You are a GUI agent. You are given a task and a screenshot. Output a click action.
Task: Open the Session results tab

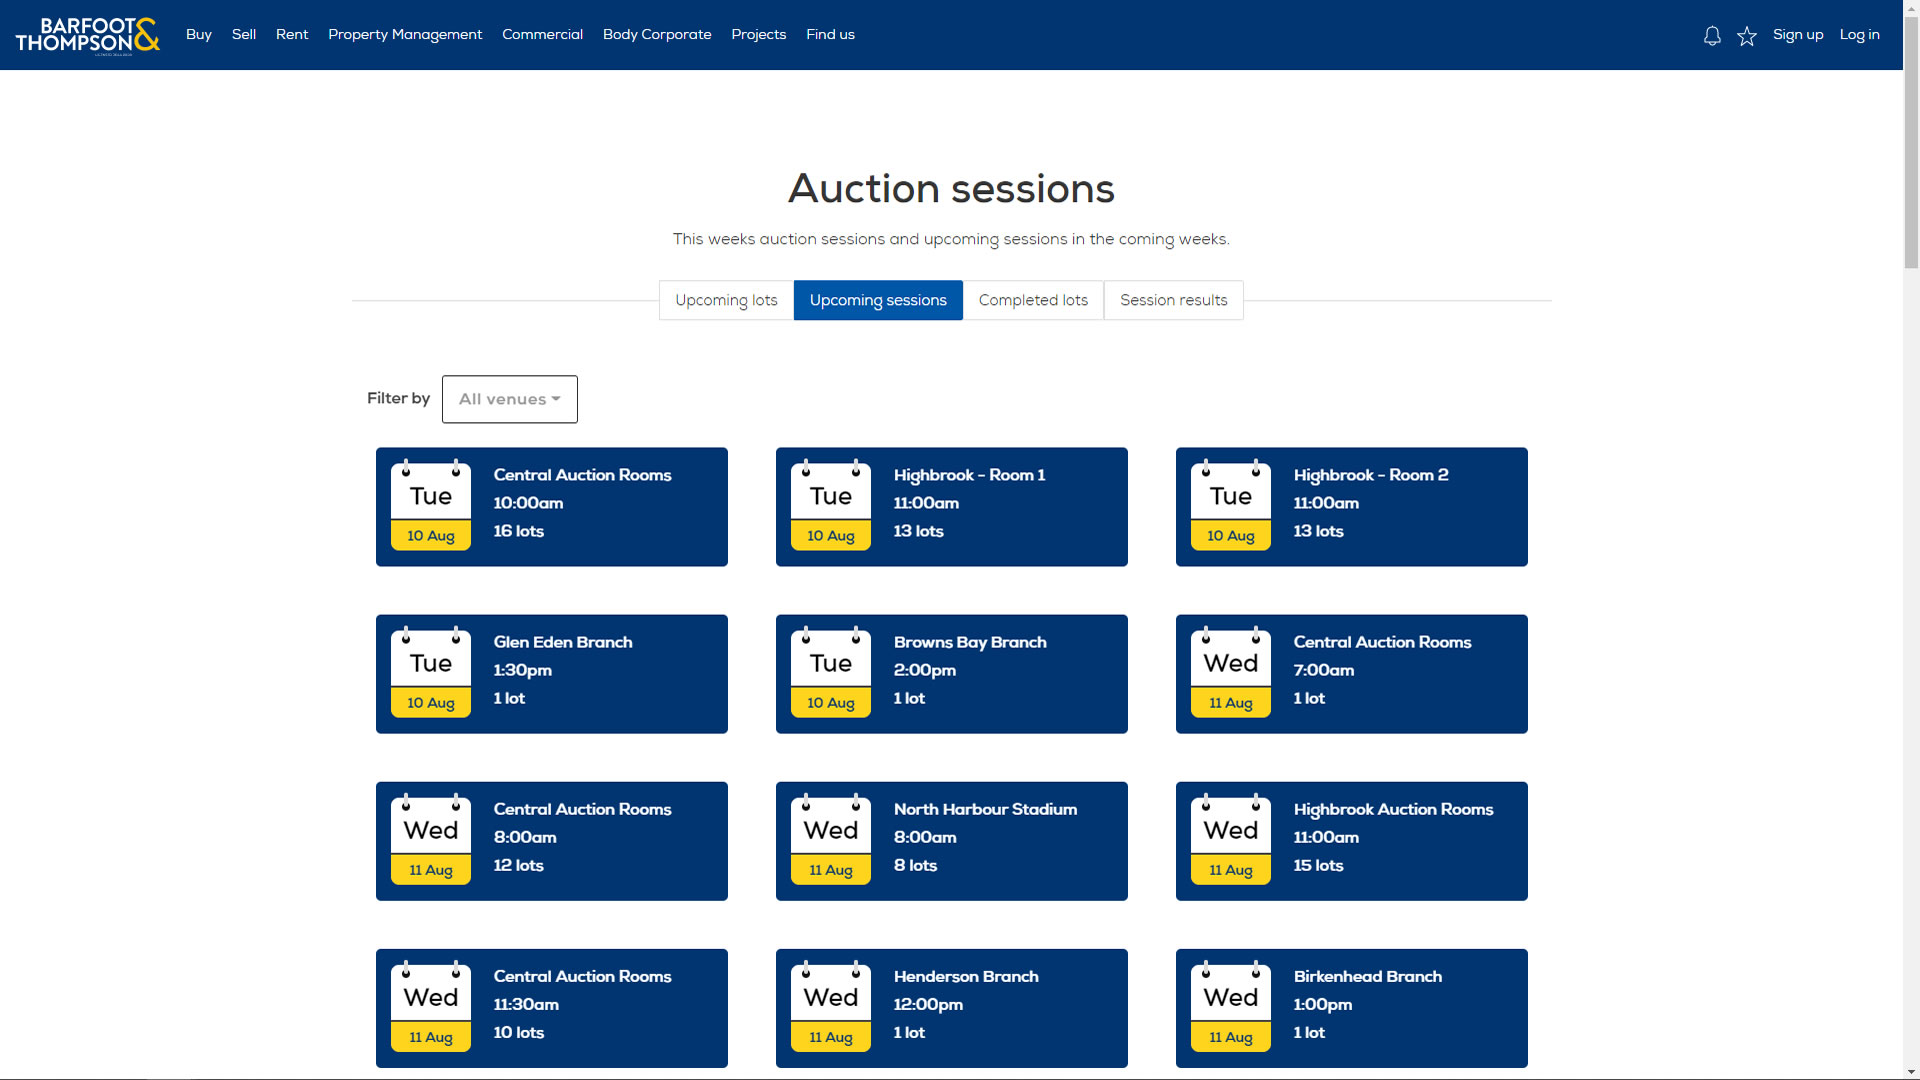click(x=1173, y=300)
